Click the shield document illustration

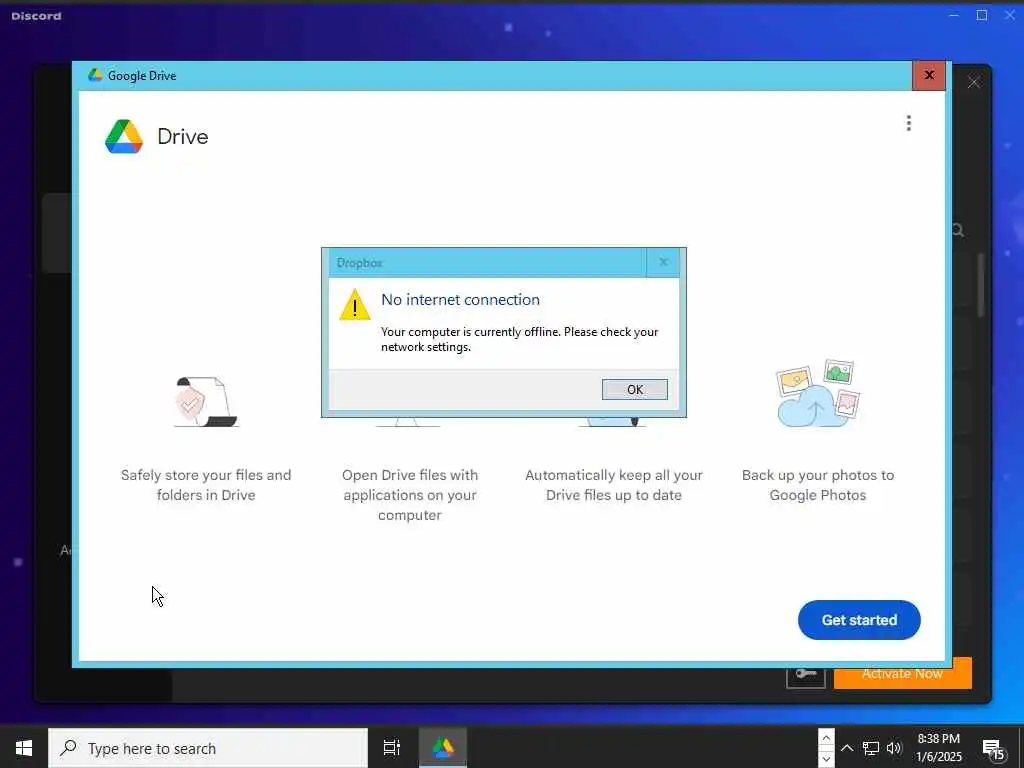coord(206,402)
